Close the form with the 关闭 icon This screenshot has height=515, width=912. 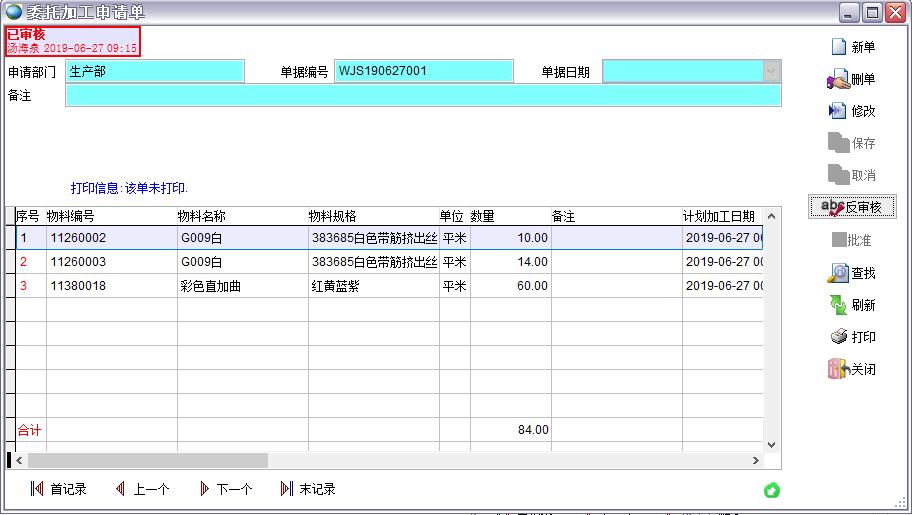[838, 369]
